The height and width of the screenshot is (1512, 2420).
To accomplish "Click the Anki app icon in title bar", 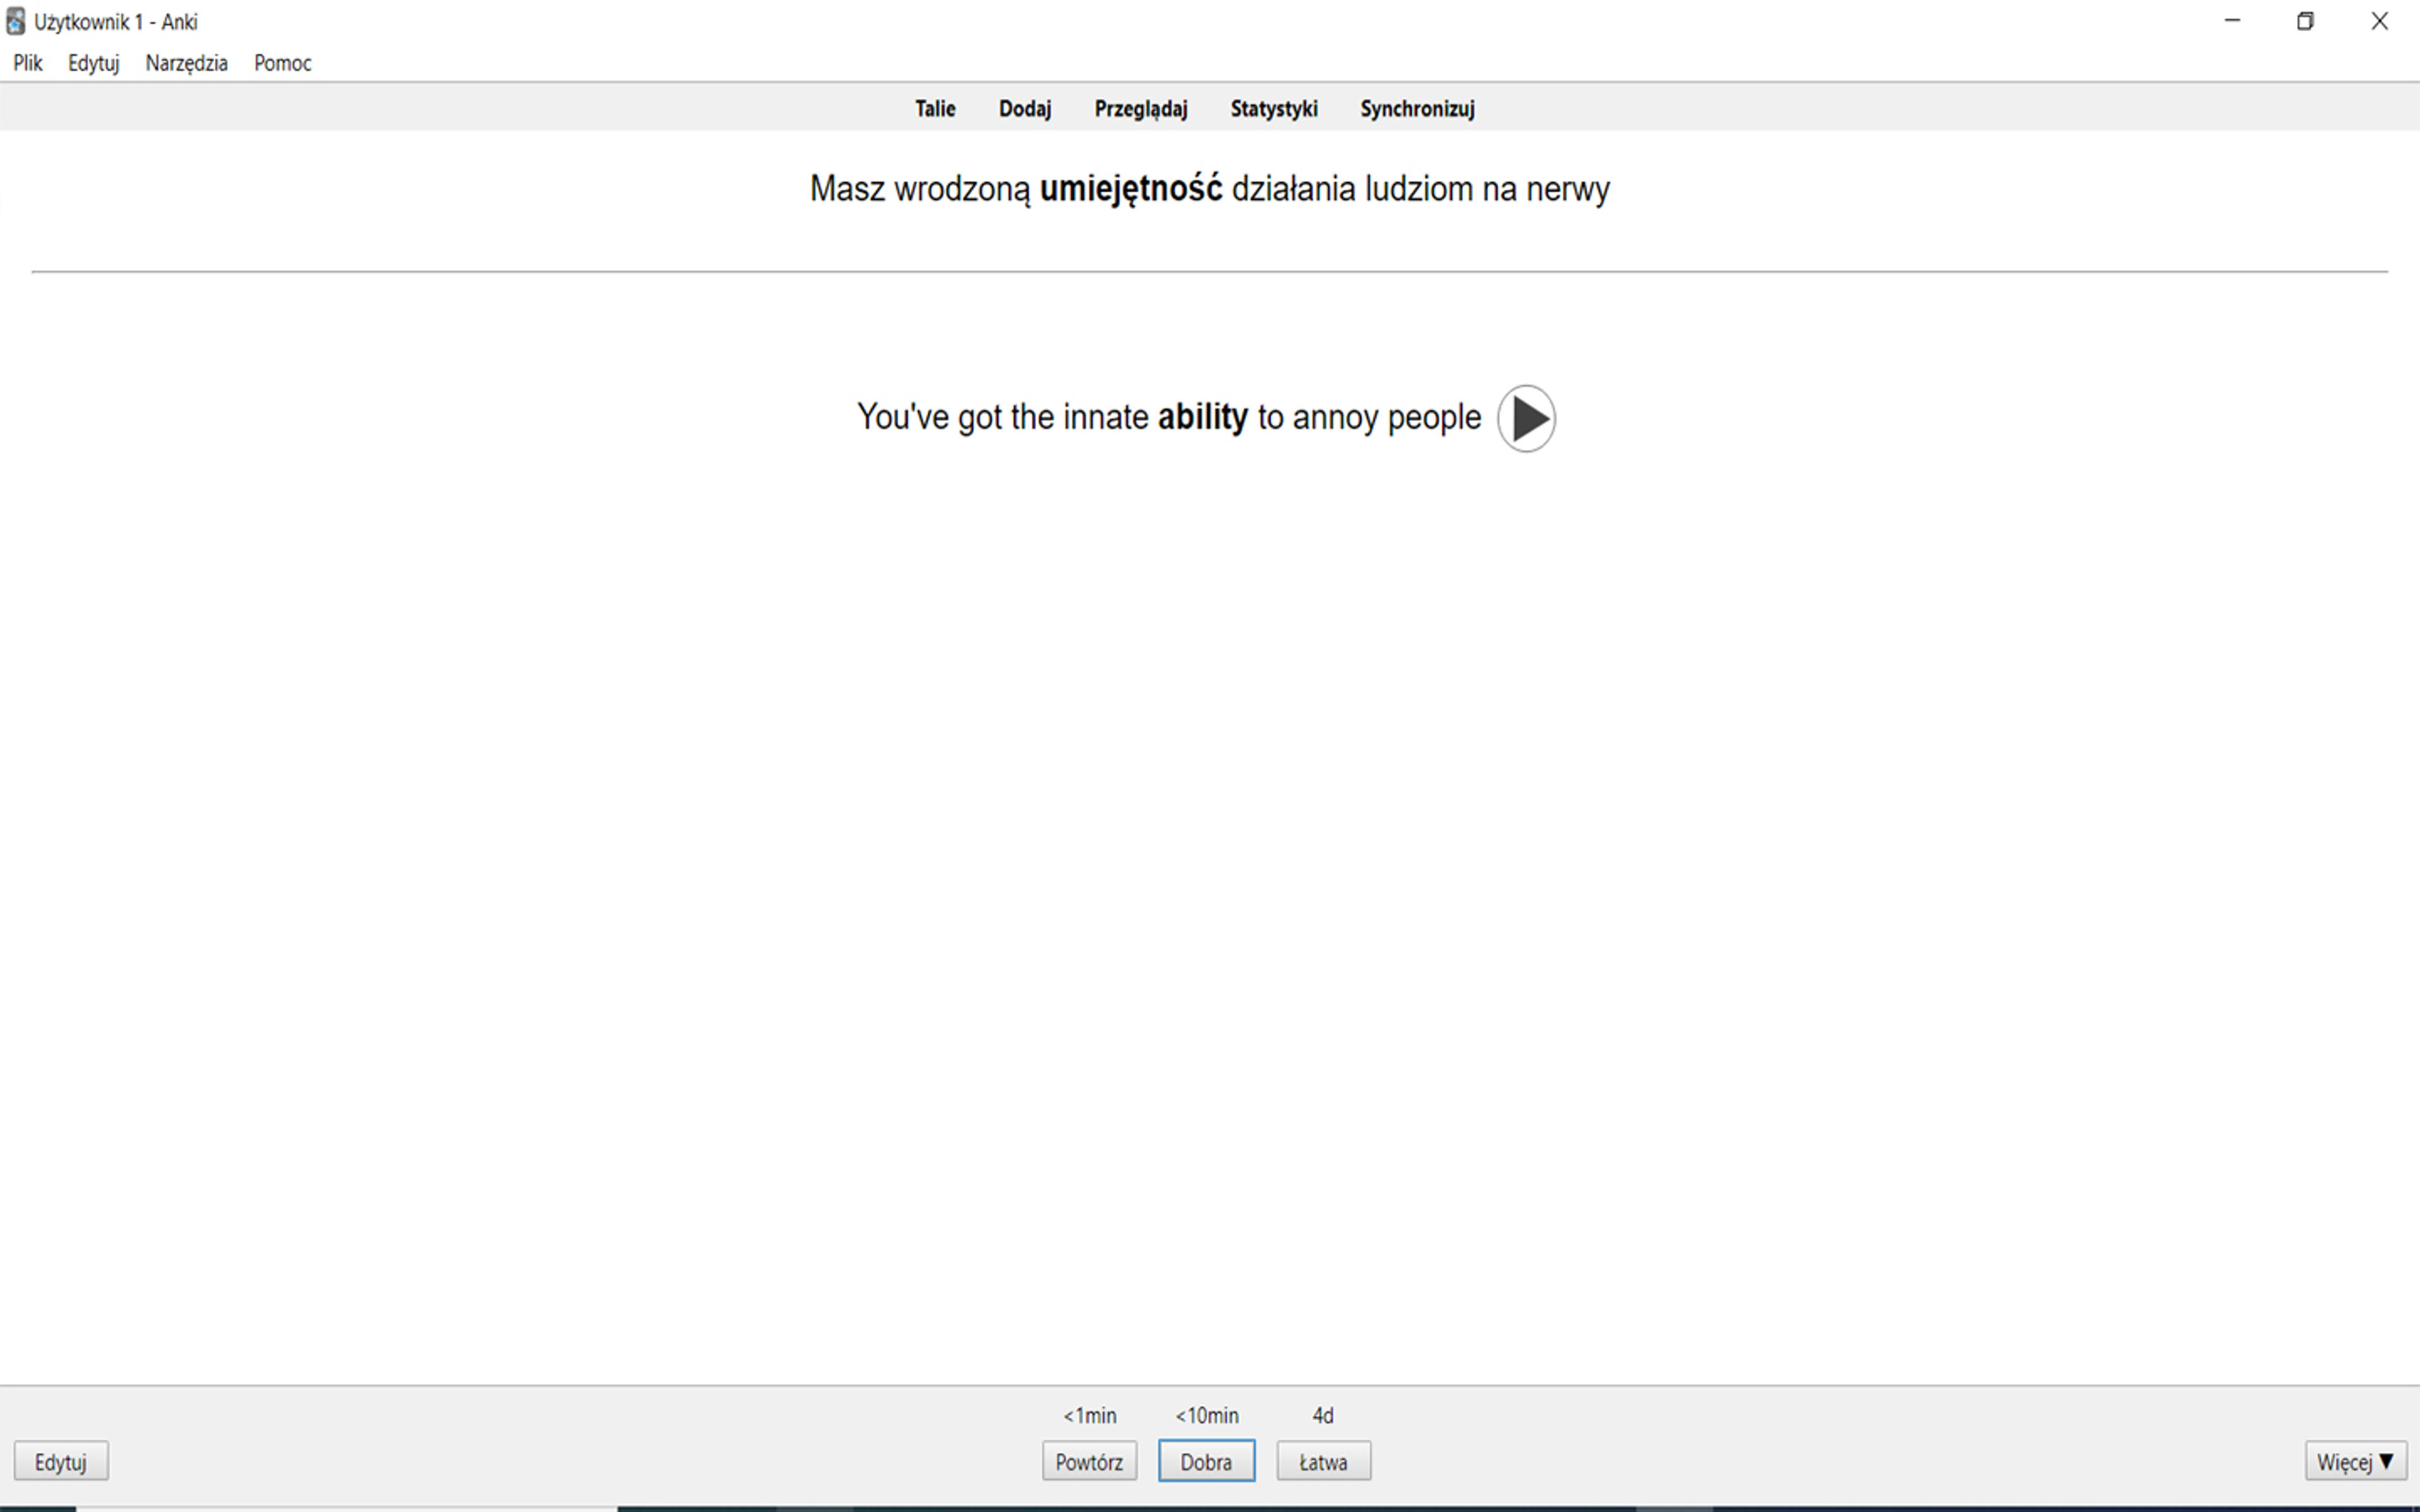I will tap(15, 21).
